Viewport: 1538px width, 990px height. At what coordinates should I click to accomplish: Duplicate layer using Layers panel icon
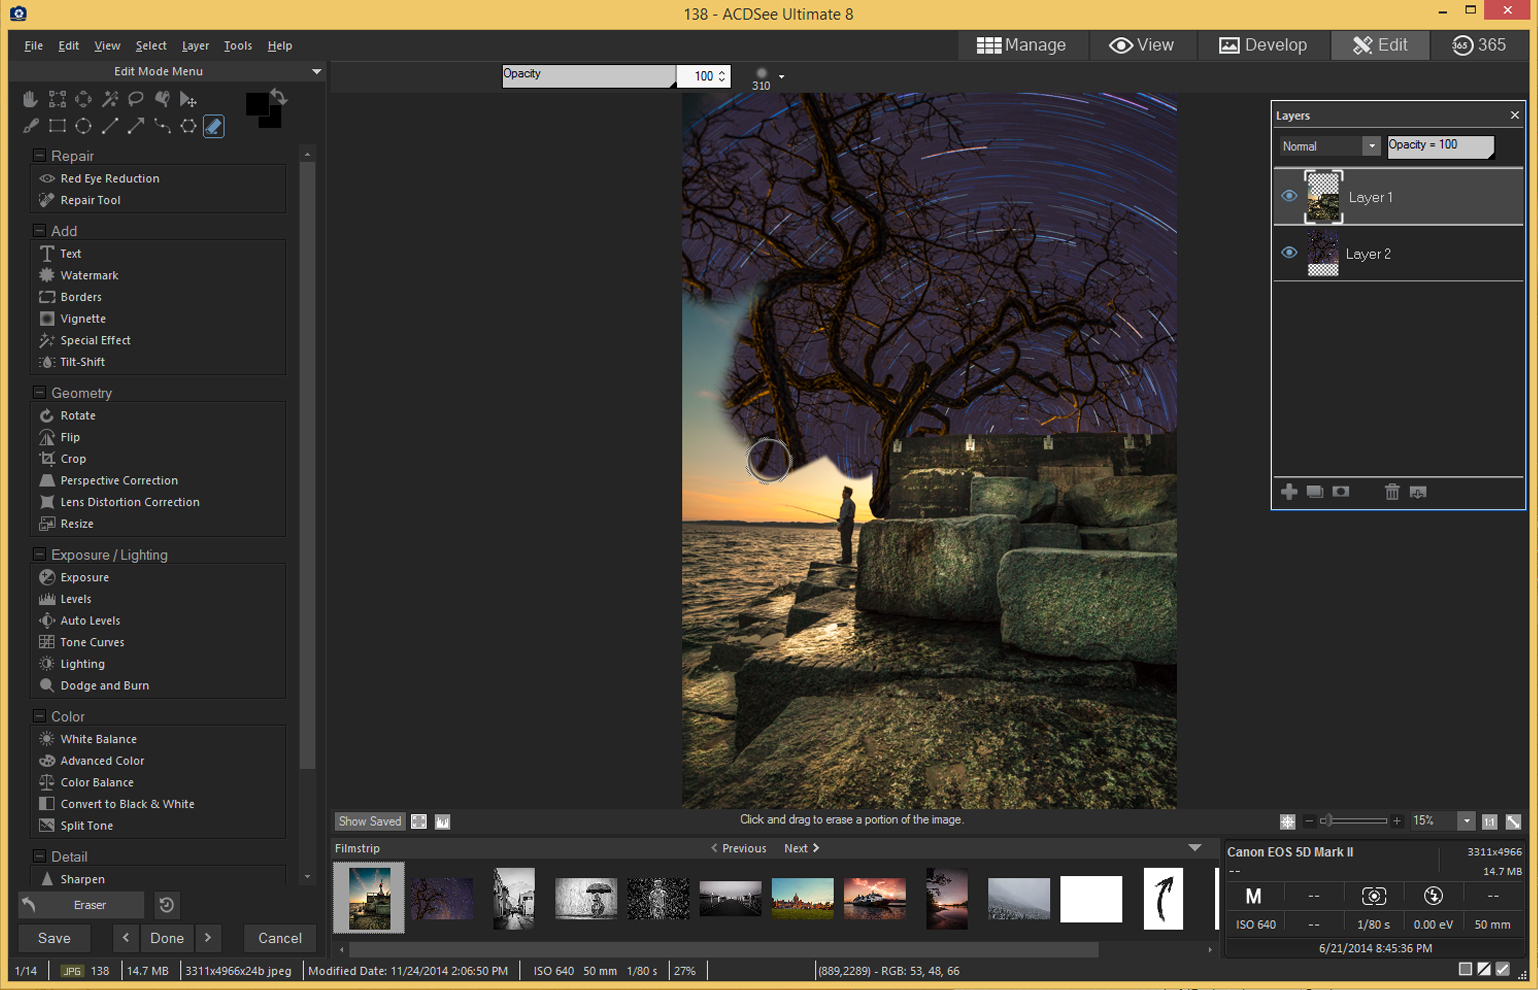click(1315, 492)
